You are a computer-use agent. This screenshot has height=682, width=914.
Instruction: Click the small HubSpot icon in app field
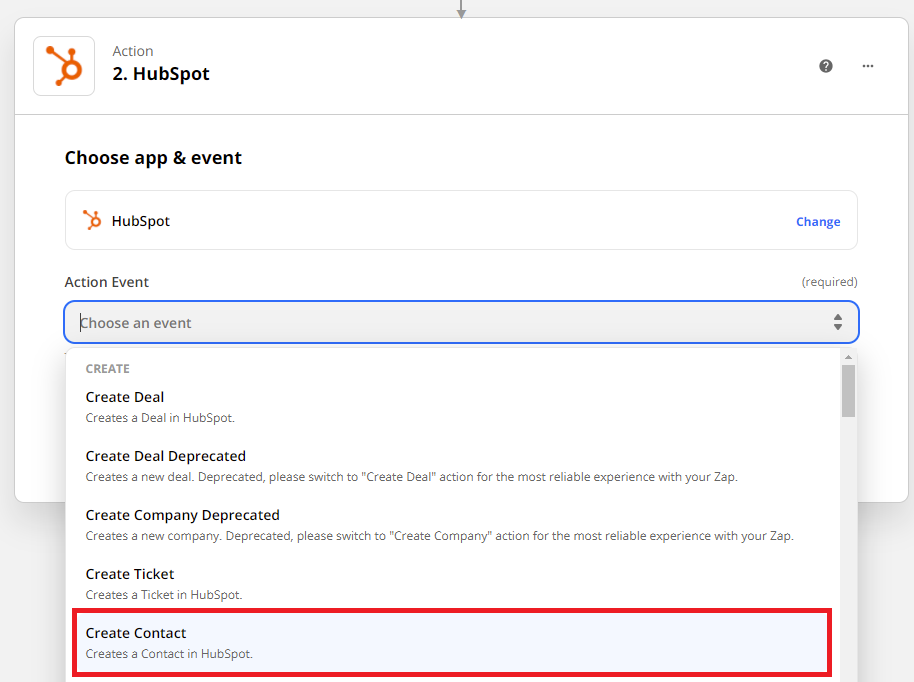(92, 220)
